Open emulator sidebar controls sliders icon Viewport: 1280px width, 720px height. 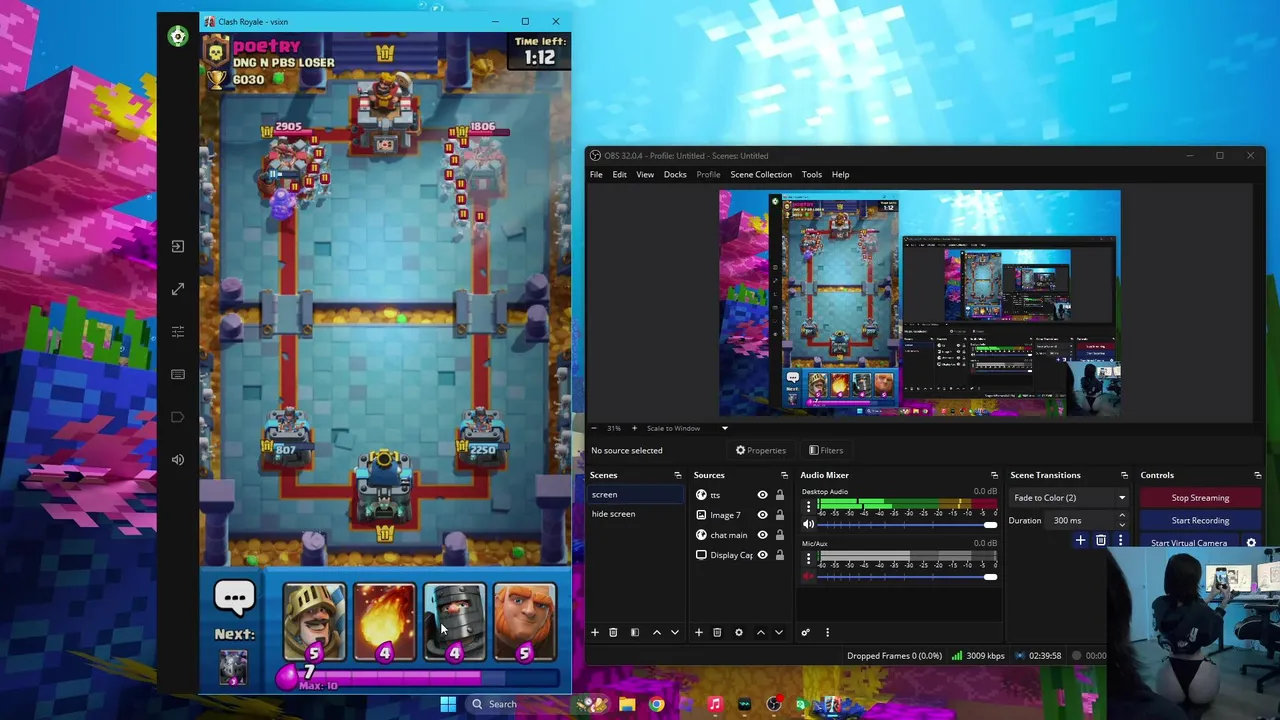pyautogui.click(x=178, y=331)
